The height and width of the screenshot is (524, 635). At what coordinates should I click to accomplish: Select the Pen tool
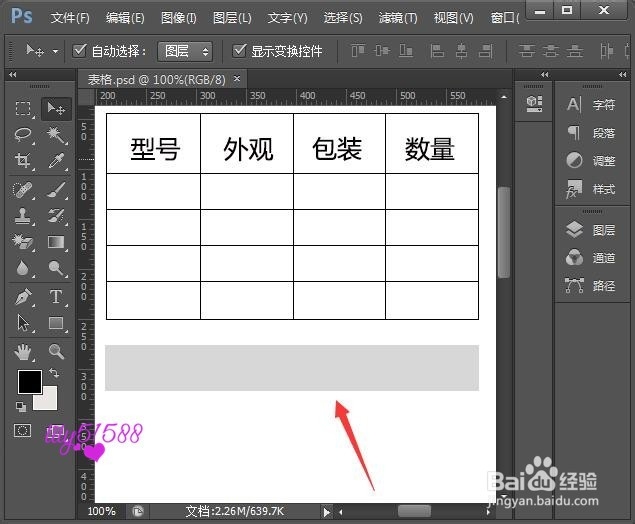coord(23,297)
